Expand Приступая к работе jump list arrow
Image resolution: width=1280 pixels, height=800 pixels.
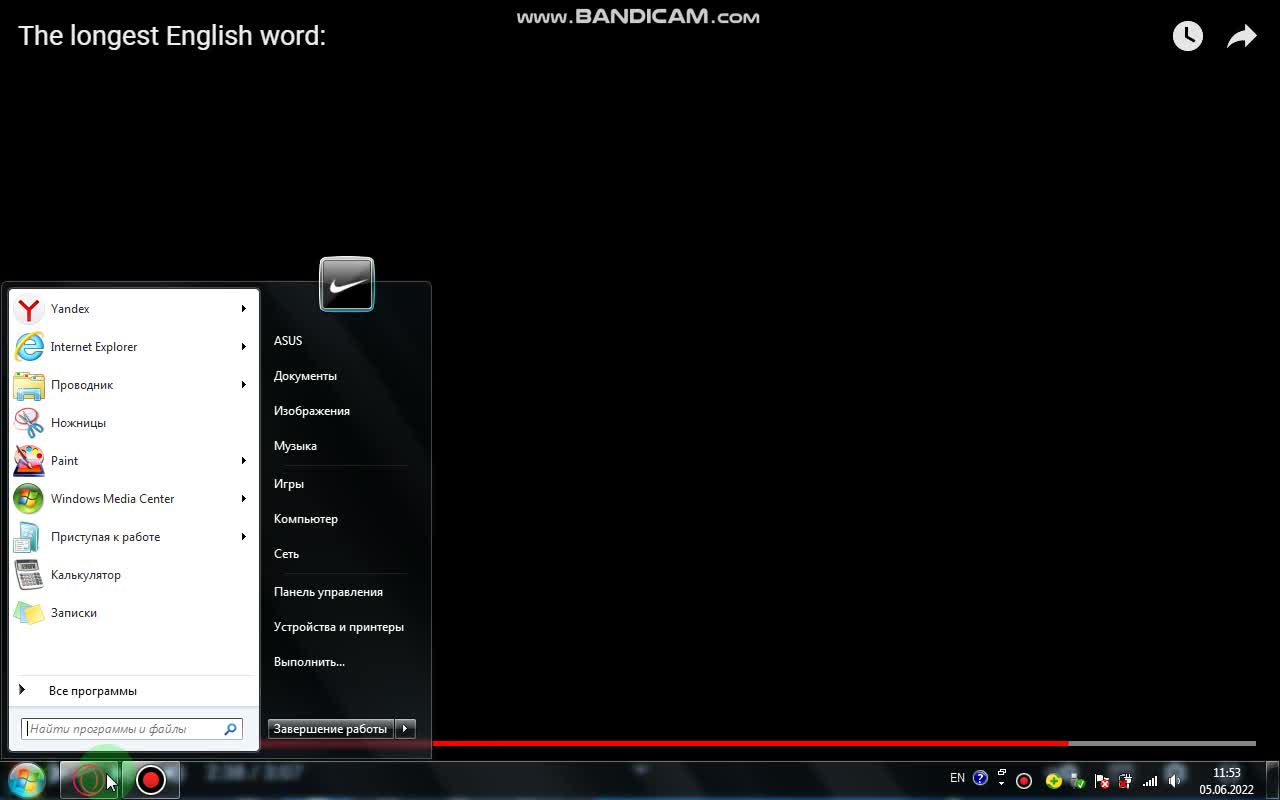tap(243, 537)
